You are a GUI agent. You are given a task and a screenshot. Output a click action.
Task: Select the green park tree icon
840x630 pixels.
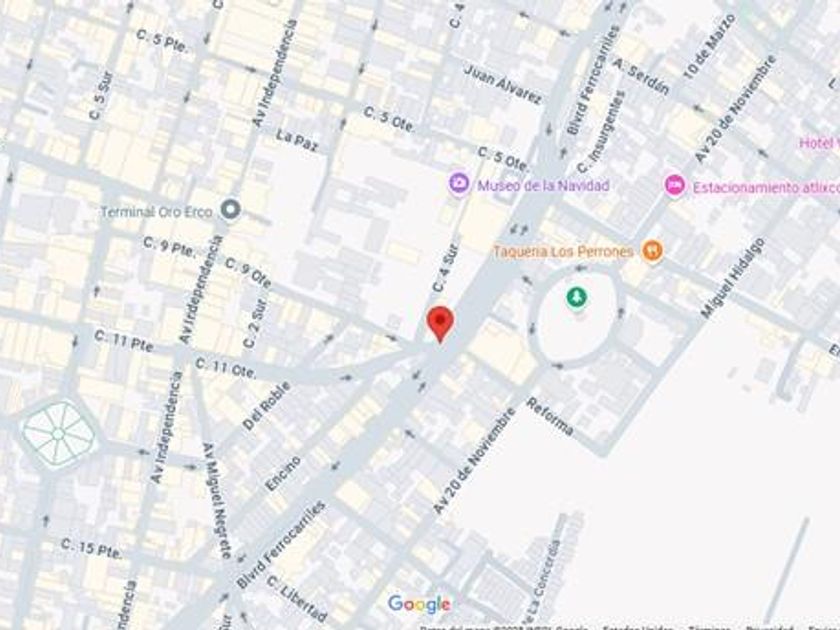pyautogui.click(x=576, y=297)
